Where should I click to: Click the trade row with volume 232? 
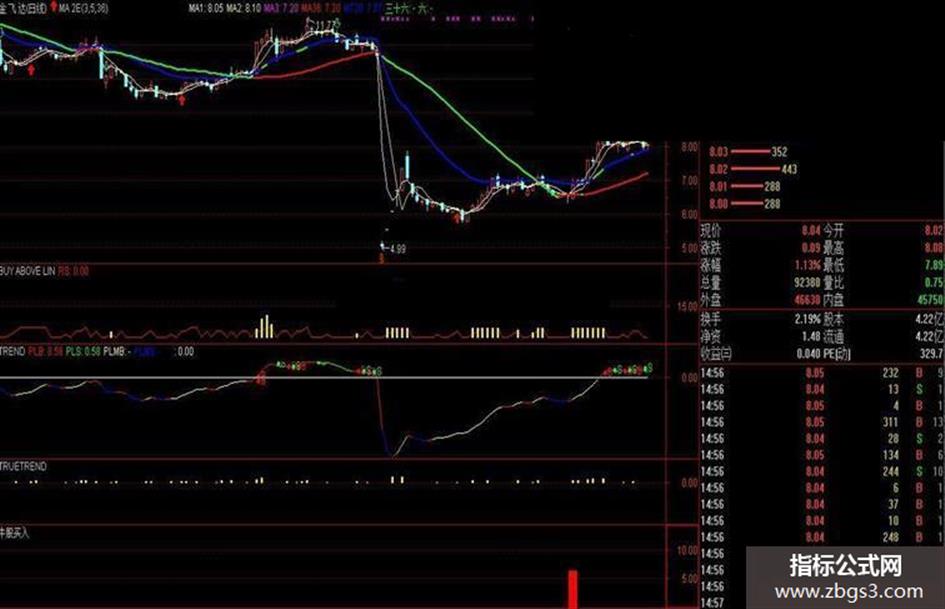[821, 373]
